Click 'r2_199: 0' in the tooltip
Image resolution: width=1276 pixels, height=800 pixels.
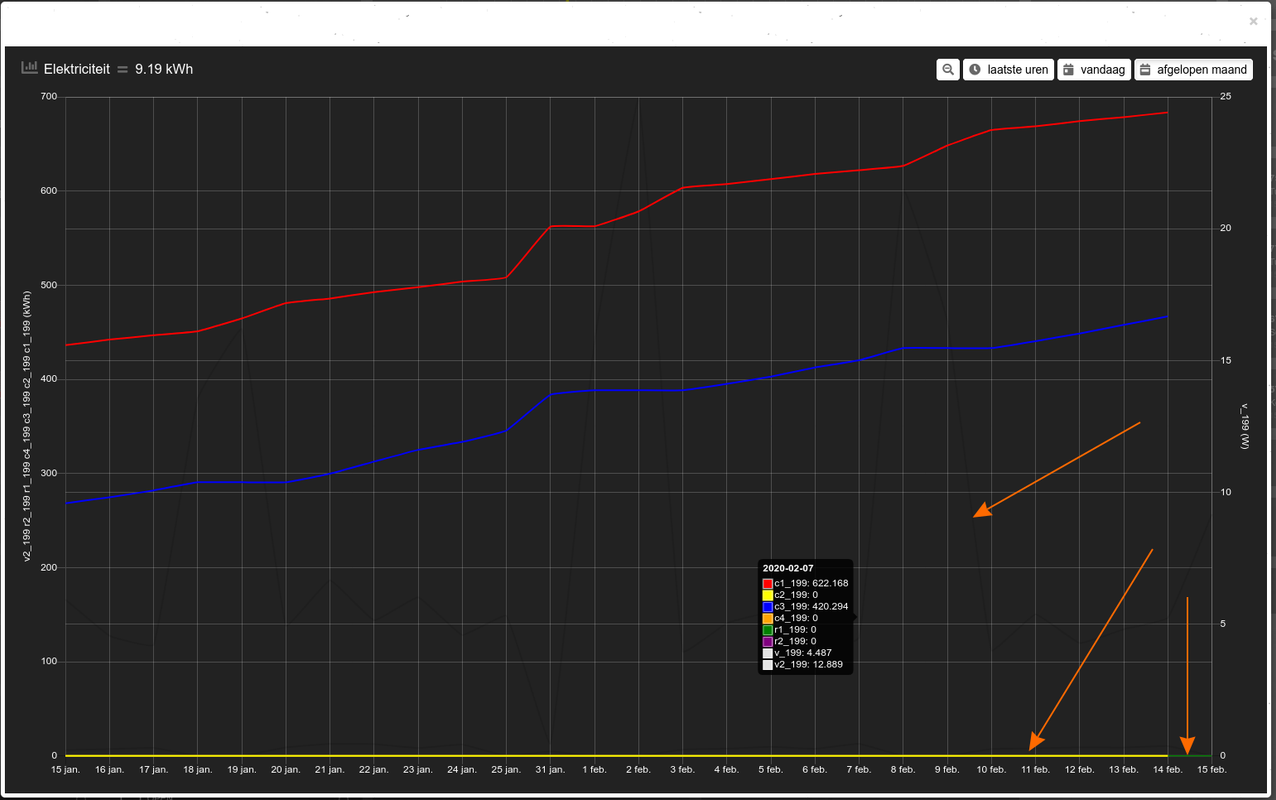[x=795, y=641]
